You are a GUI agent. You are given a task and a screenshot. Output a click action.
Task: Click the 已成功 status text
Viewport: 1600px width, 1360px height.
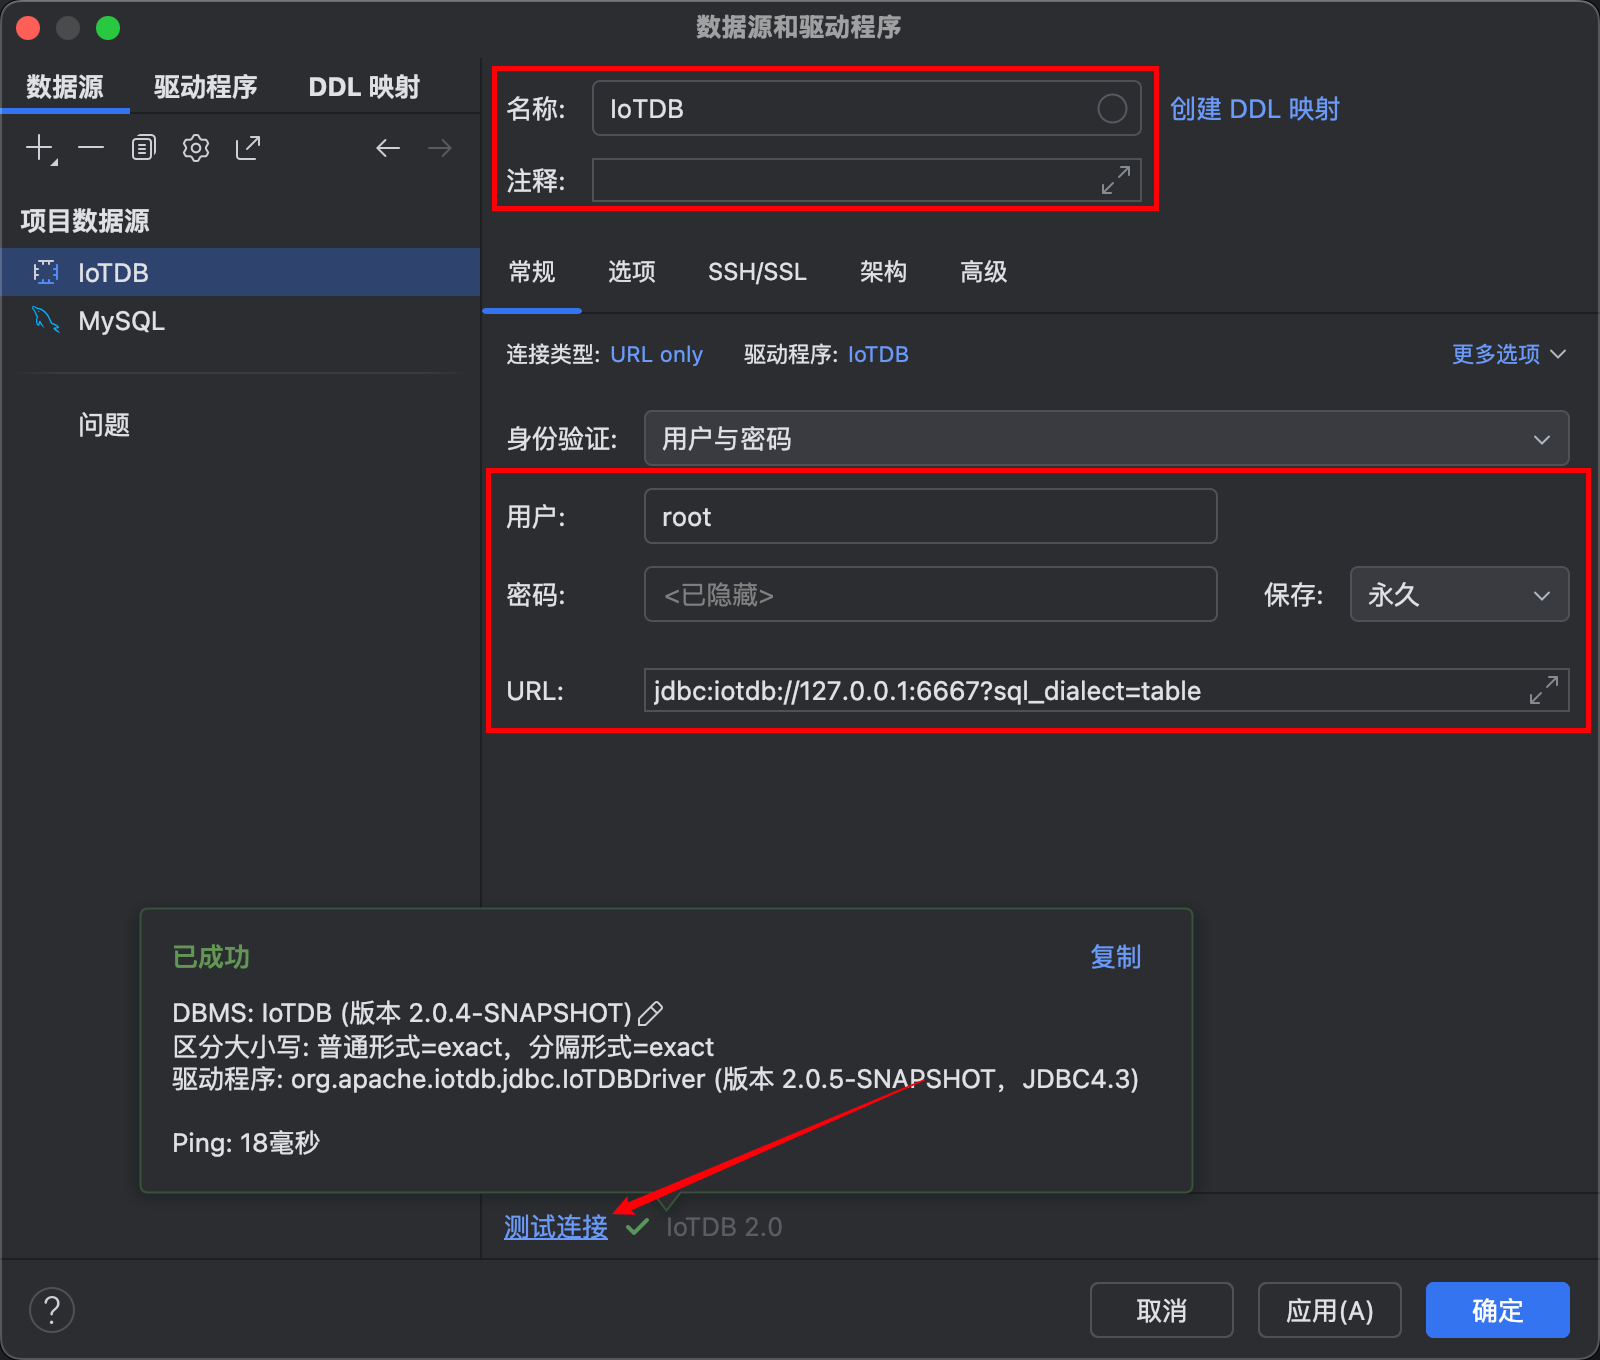point(211,957)
